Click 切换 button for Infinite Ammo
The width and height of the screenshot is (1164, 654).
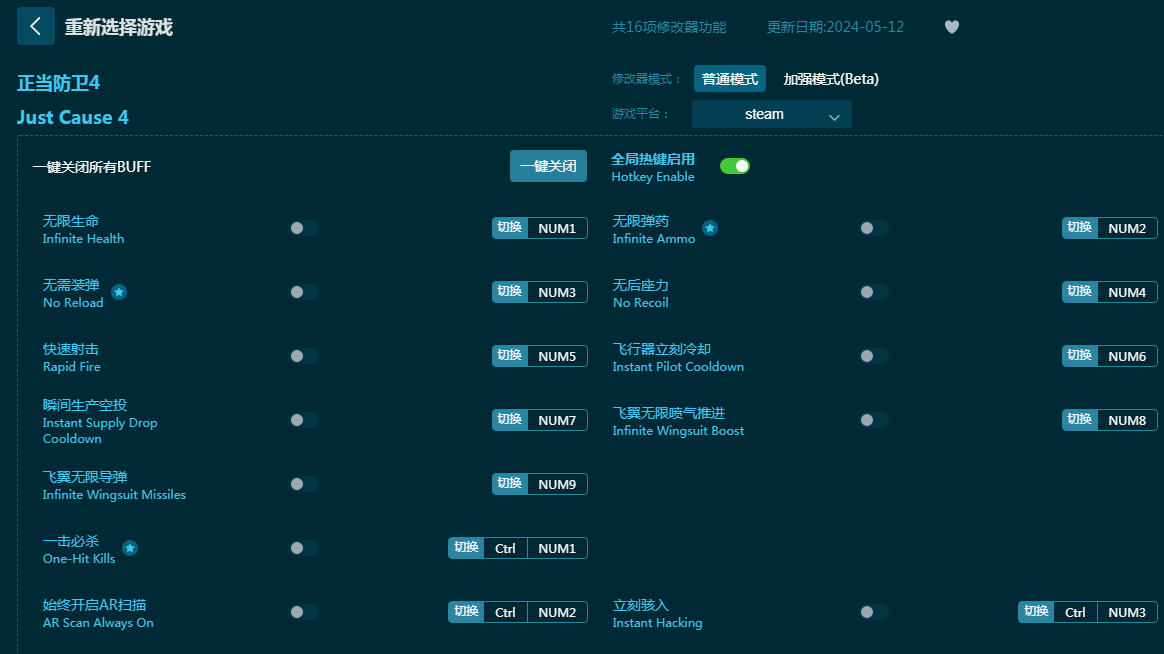[1080, 228]
